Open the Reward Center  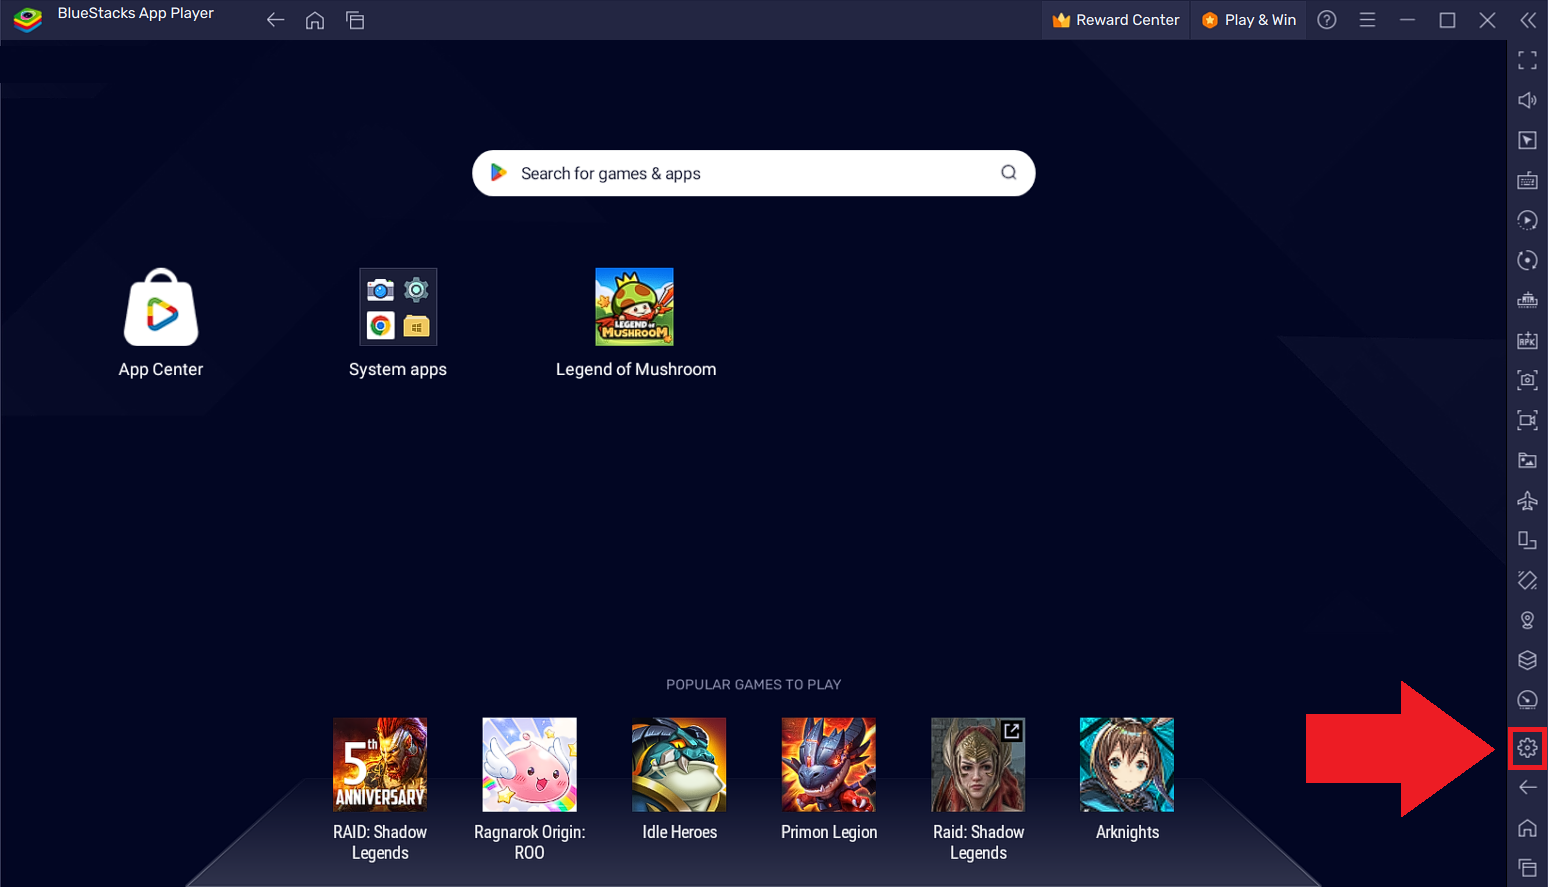point(1116,20)
